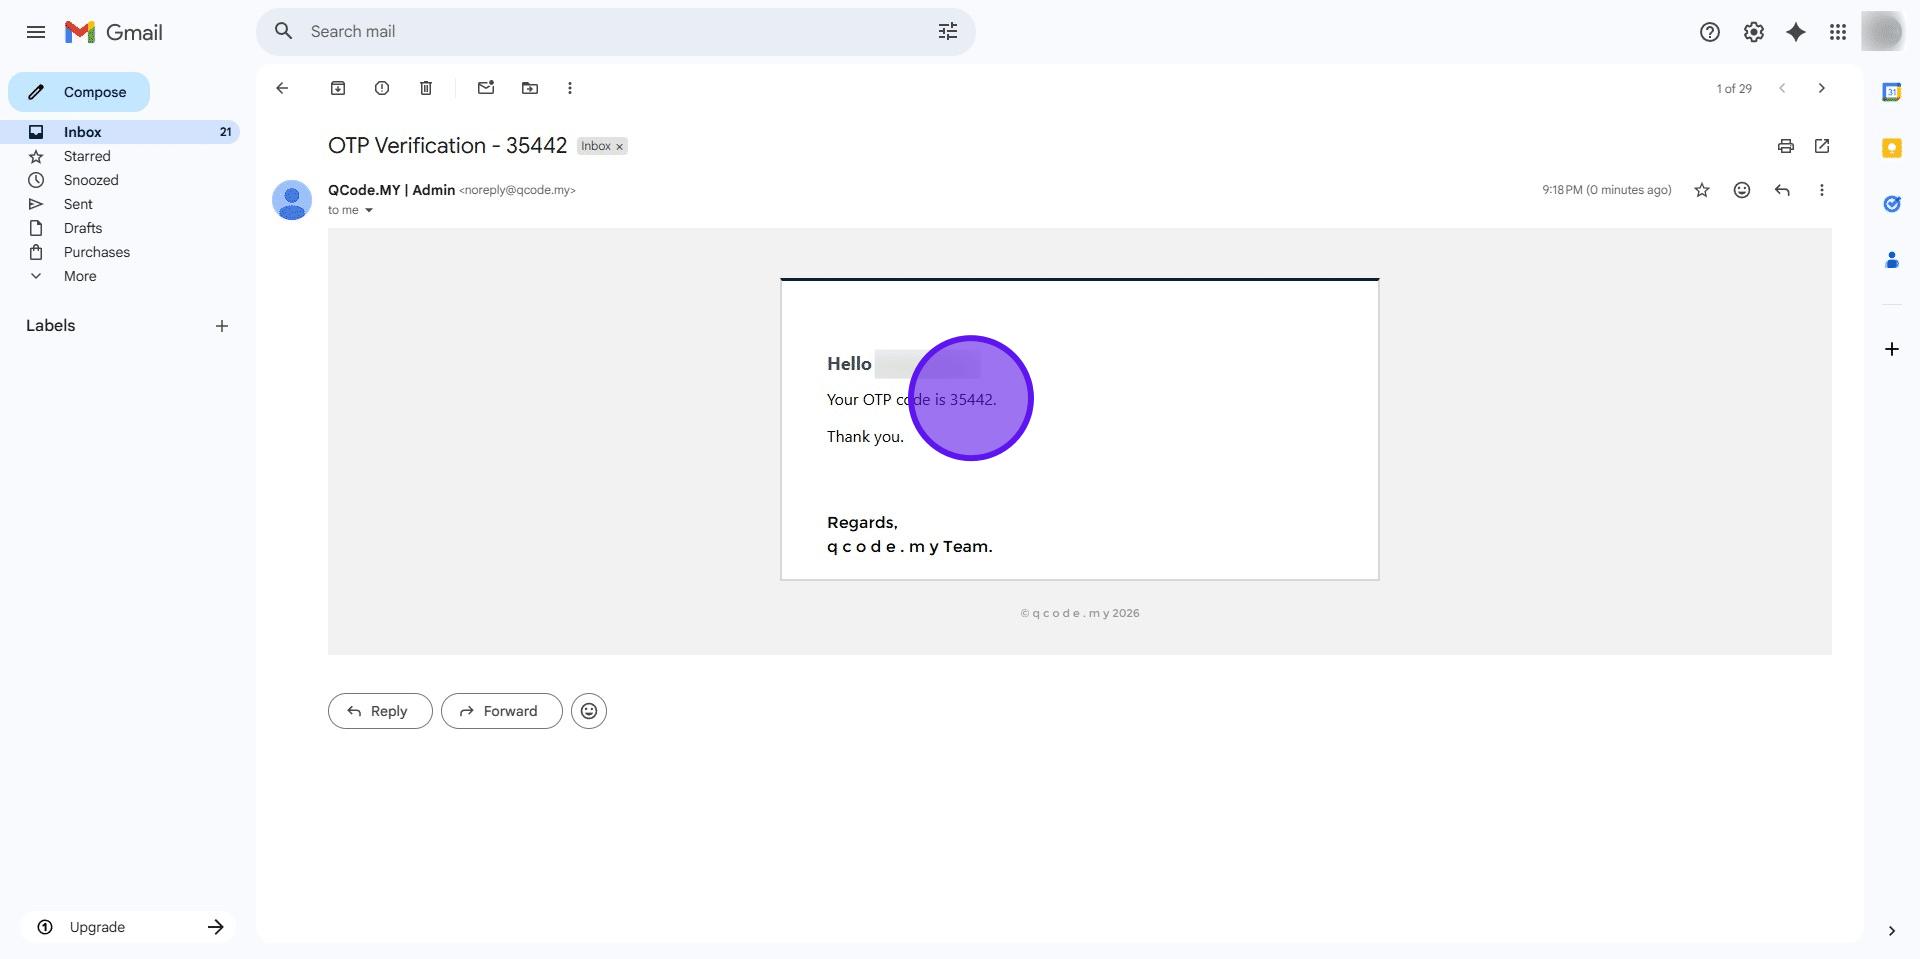
Task: Remove the Inbox label tag
Action: click(x=620, y=147)
